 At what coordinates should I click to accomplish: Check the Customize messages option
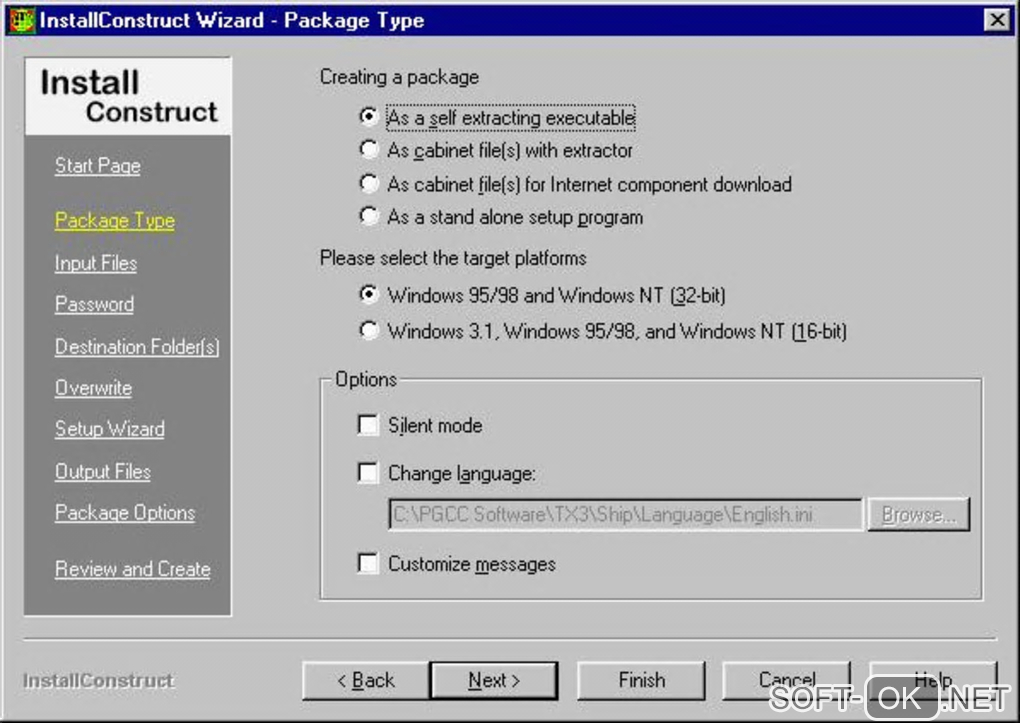368,563
